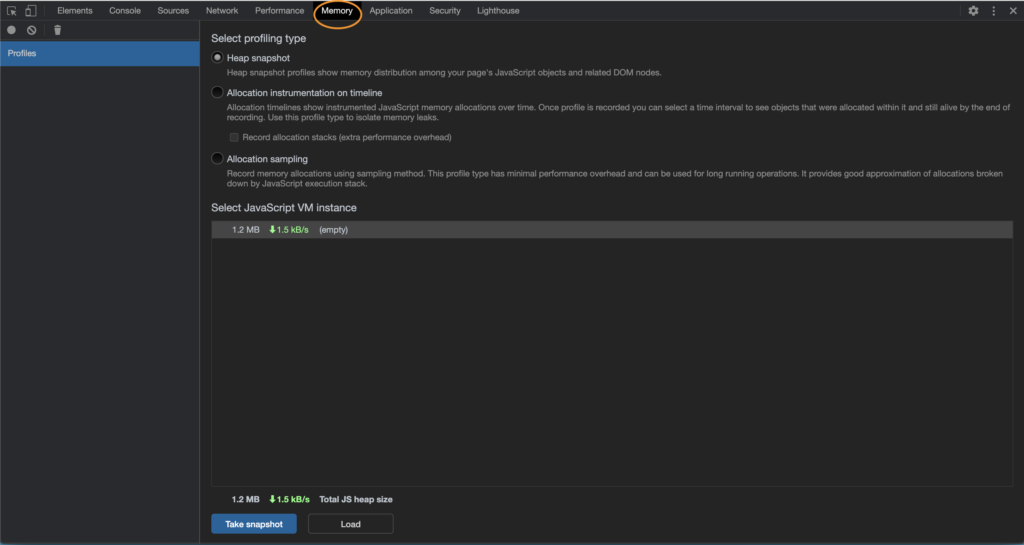Image resolution: width=1024 pixels, height=545 pixels.
Task: Click the Load button
Action: 350,524
